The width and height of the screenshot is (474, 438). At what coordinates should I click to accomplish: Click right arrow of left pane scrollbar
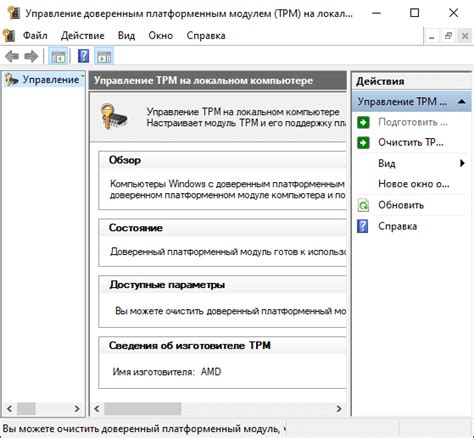(x=77, y=409)
